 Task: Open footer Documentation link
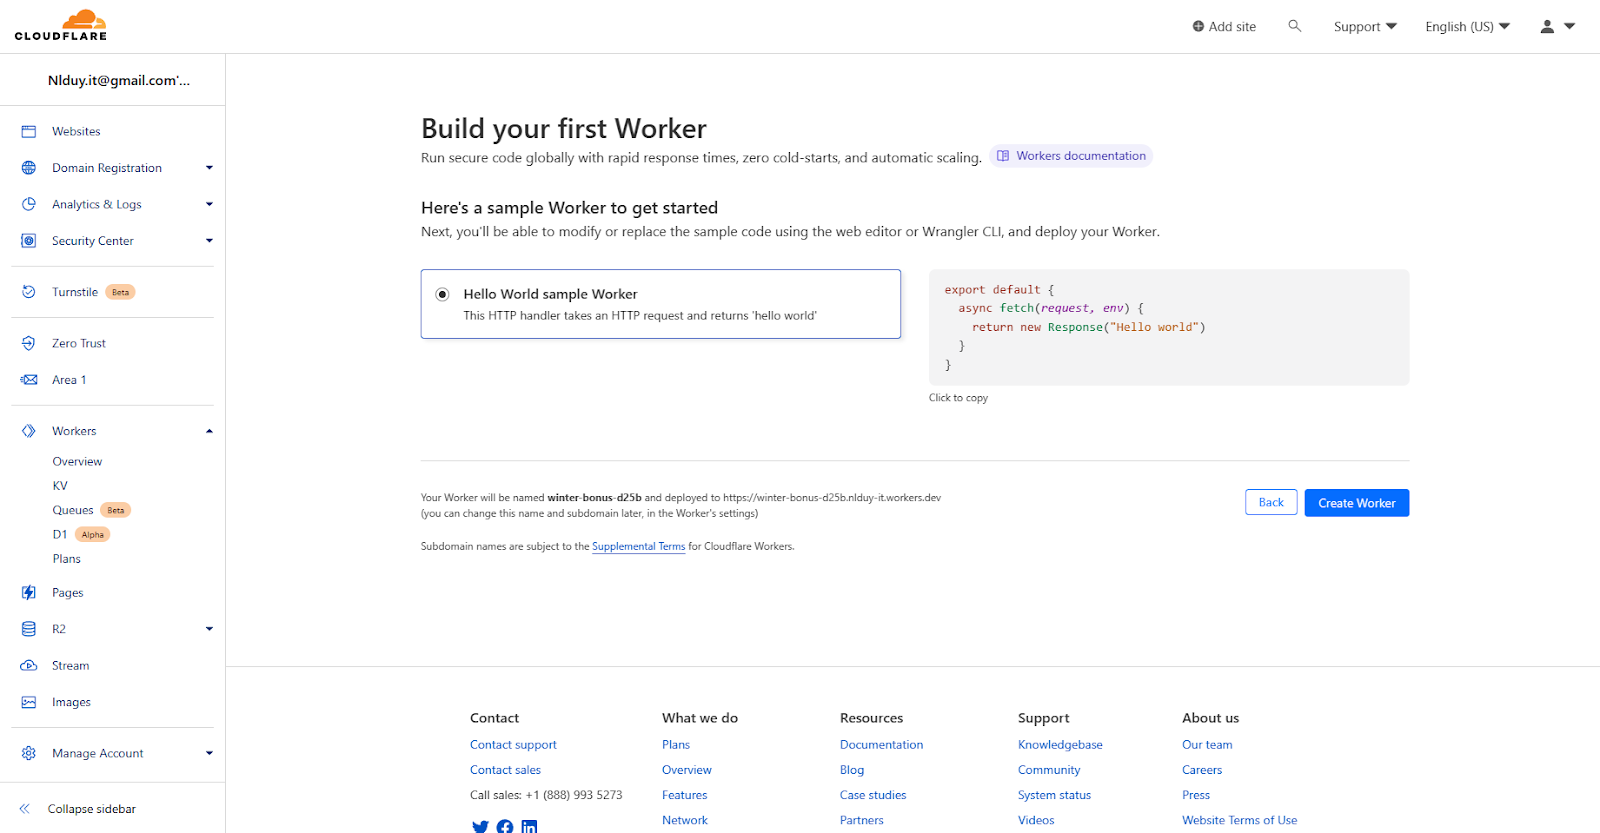[881, 745]
